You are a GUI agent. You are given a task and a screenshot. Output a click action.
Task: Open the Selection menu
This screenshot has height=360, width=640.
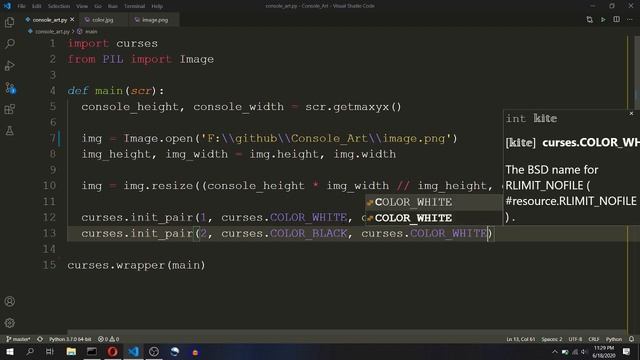point(59,6)
